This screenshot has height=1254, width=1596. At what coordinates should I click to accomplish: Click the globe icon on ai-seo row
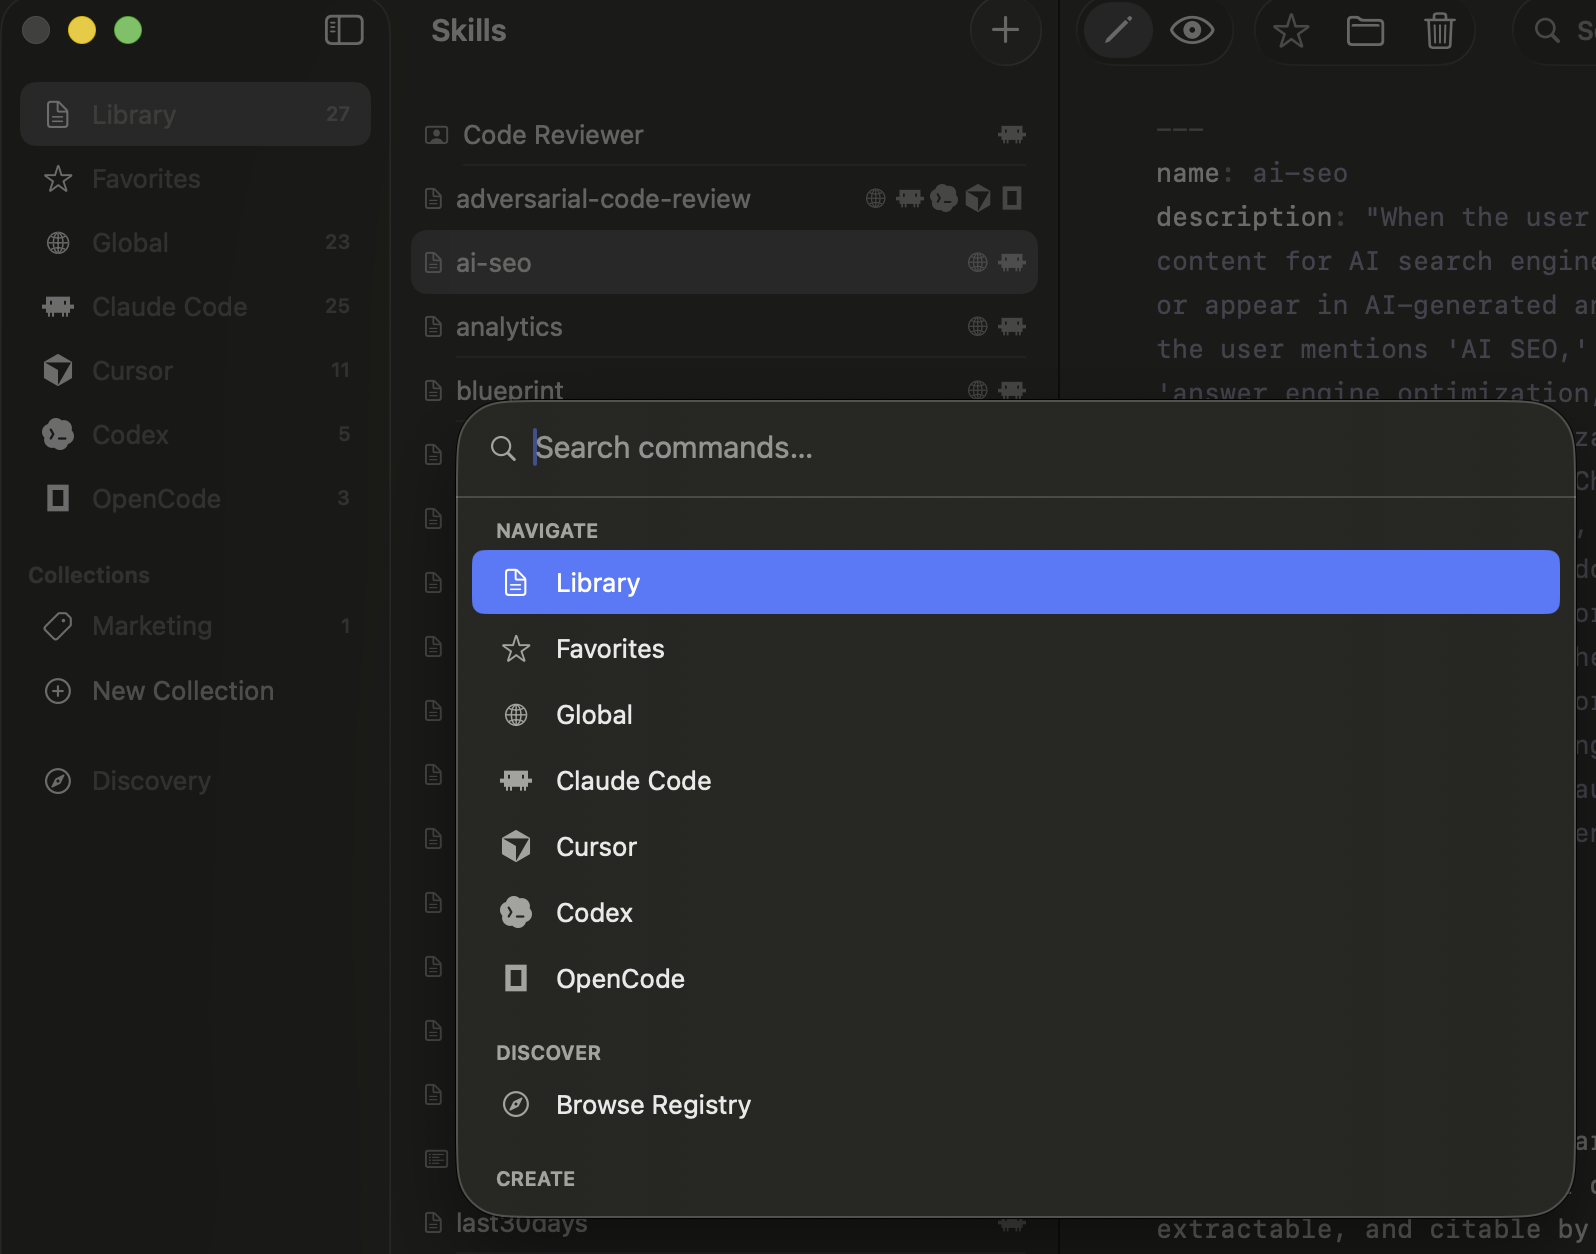977,262
